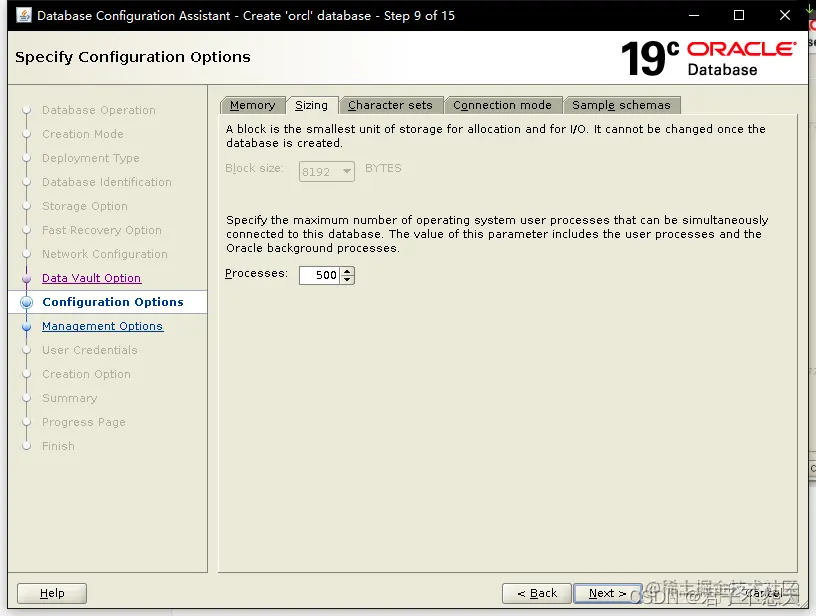The image size is (816, 616).
Task: Click the Database Identification step label
Action: 107,182
